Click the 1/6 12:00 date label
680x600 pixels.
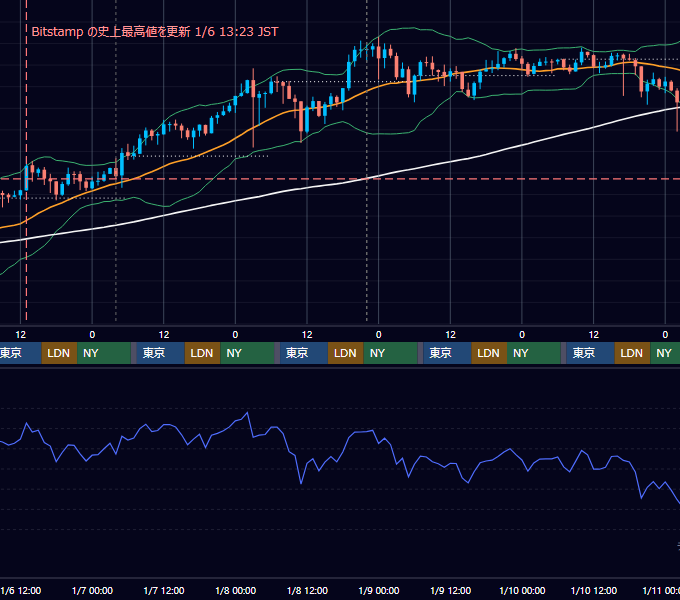tap(21, 590)
